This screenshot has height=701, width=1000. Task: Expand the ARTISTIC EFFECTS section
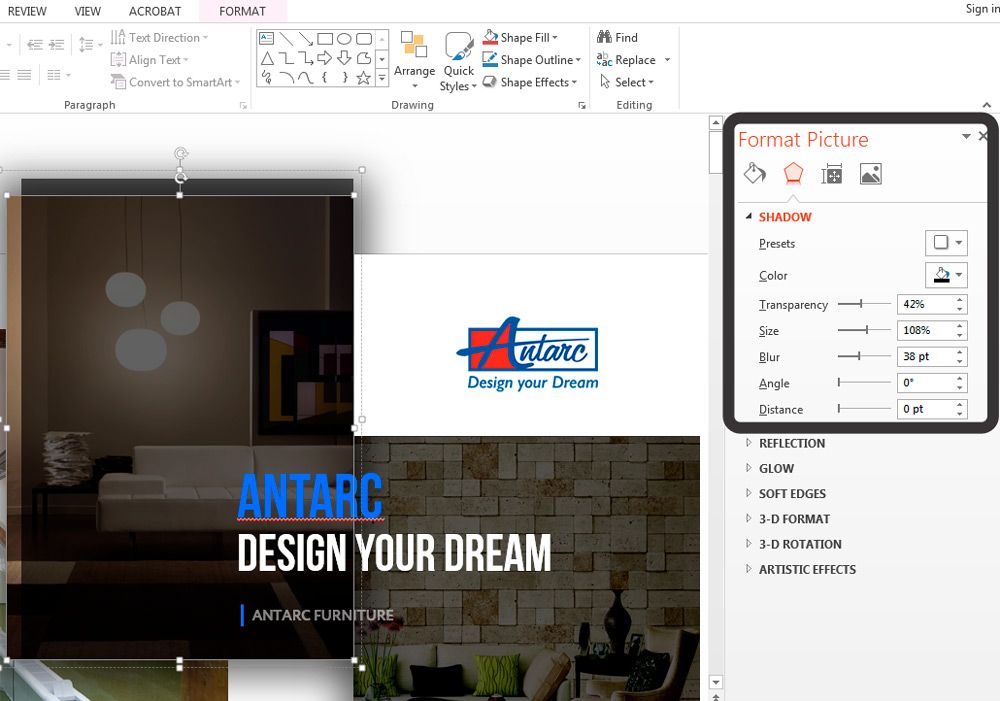[749, 569]
